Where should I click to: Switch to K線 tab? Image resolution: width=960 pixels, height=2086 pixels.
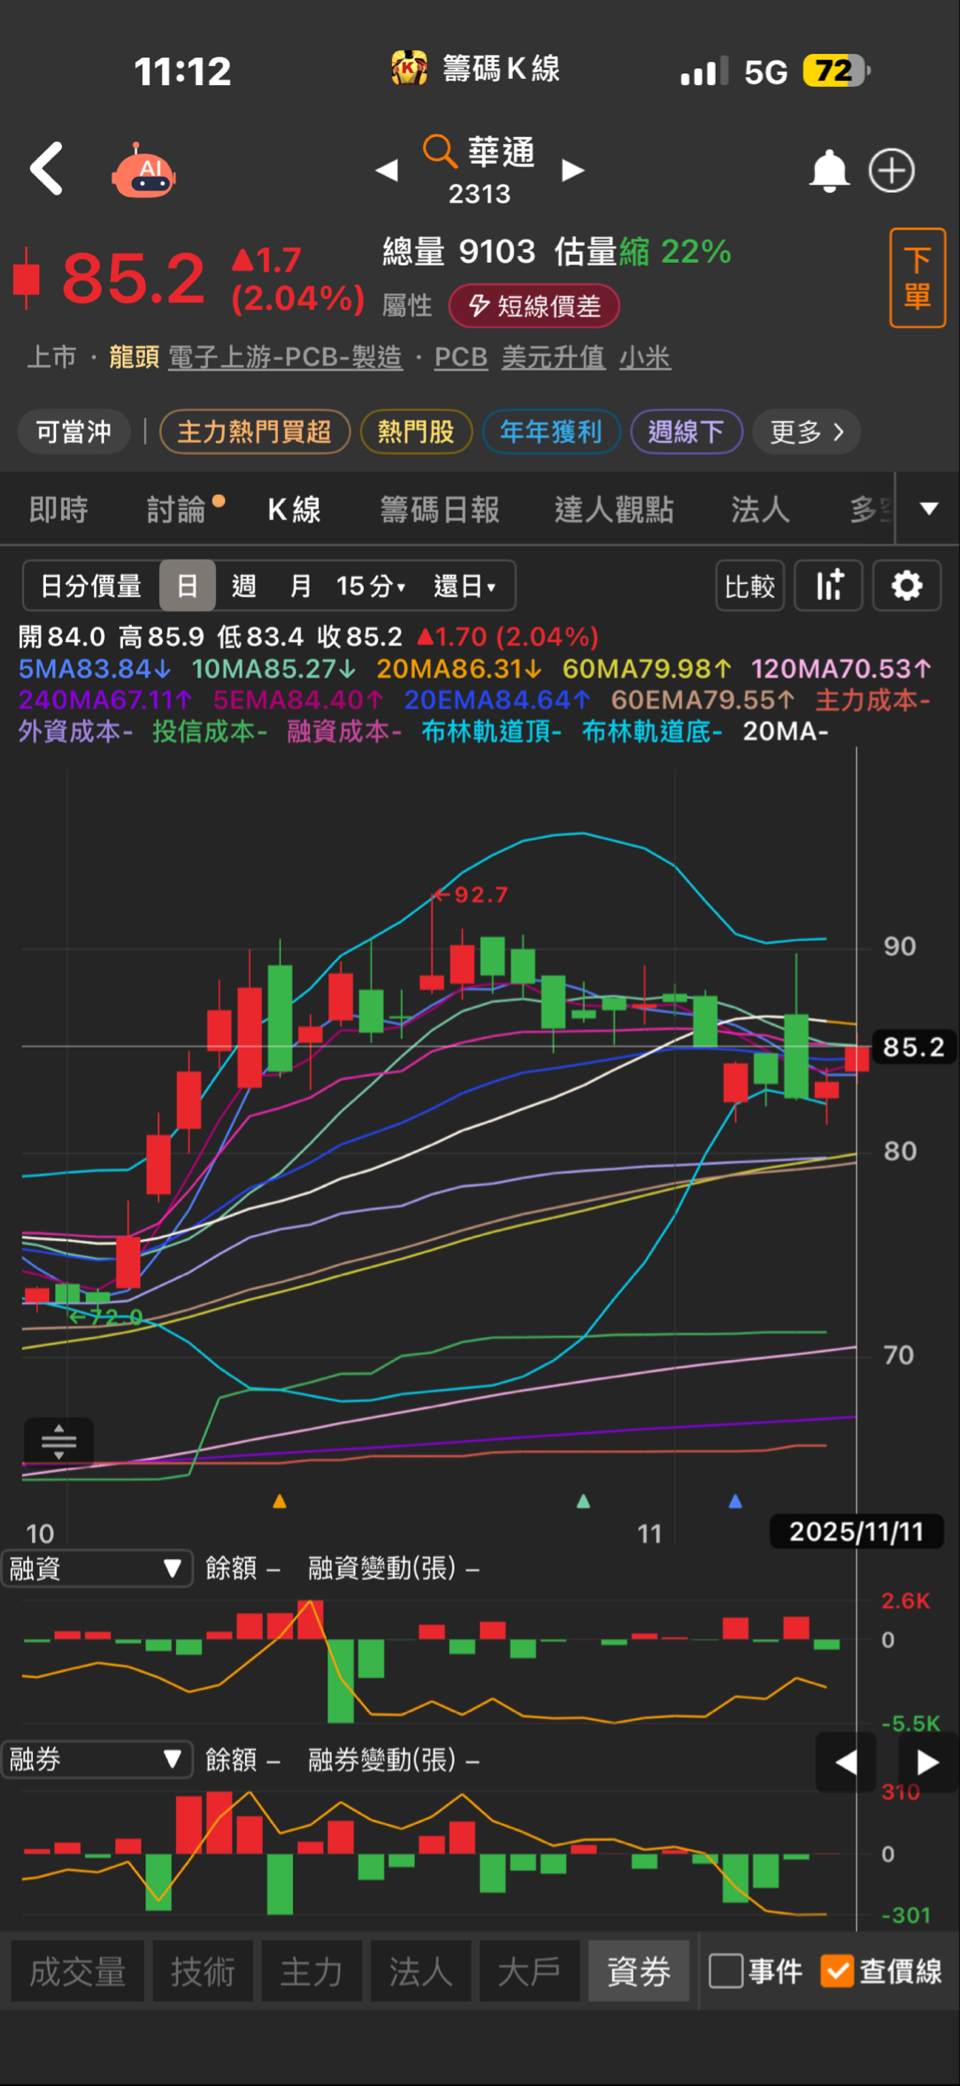point(294,510)
